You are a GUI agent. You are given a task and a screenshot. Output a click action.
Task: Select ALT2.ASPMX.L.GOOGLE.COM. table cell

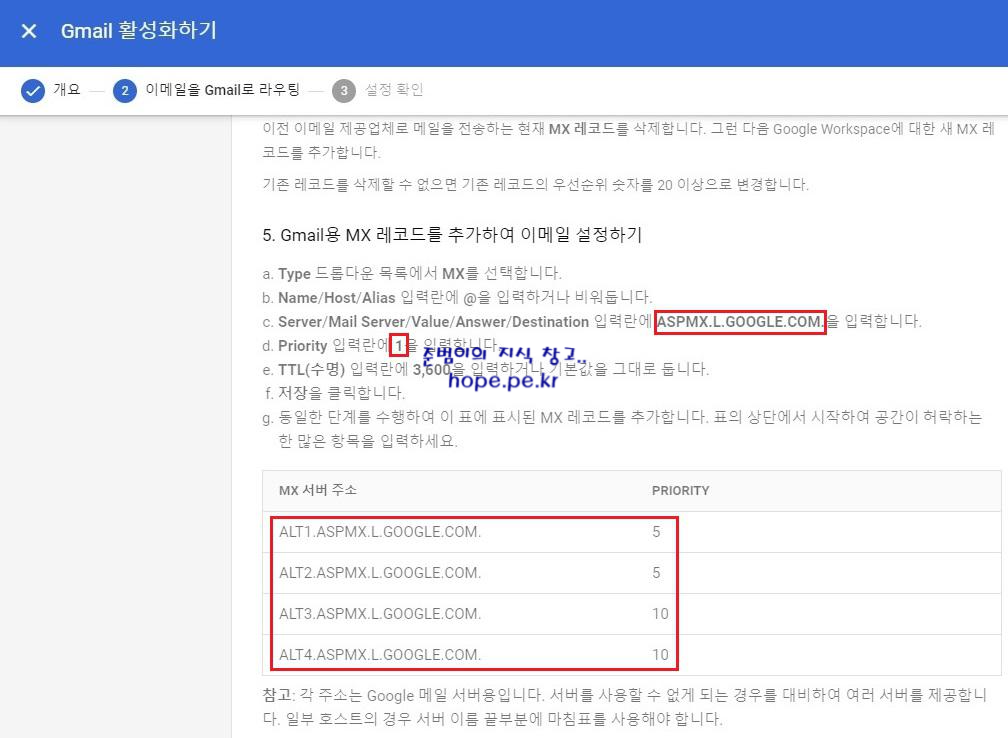pyautogui.click(x=380, y=573)
